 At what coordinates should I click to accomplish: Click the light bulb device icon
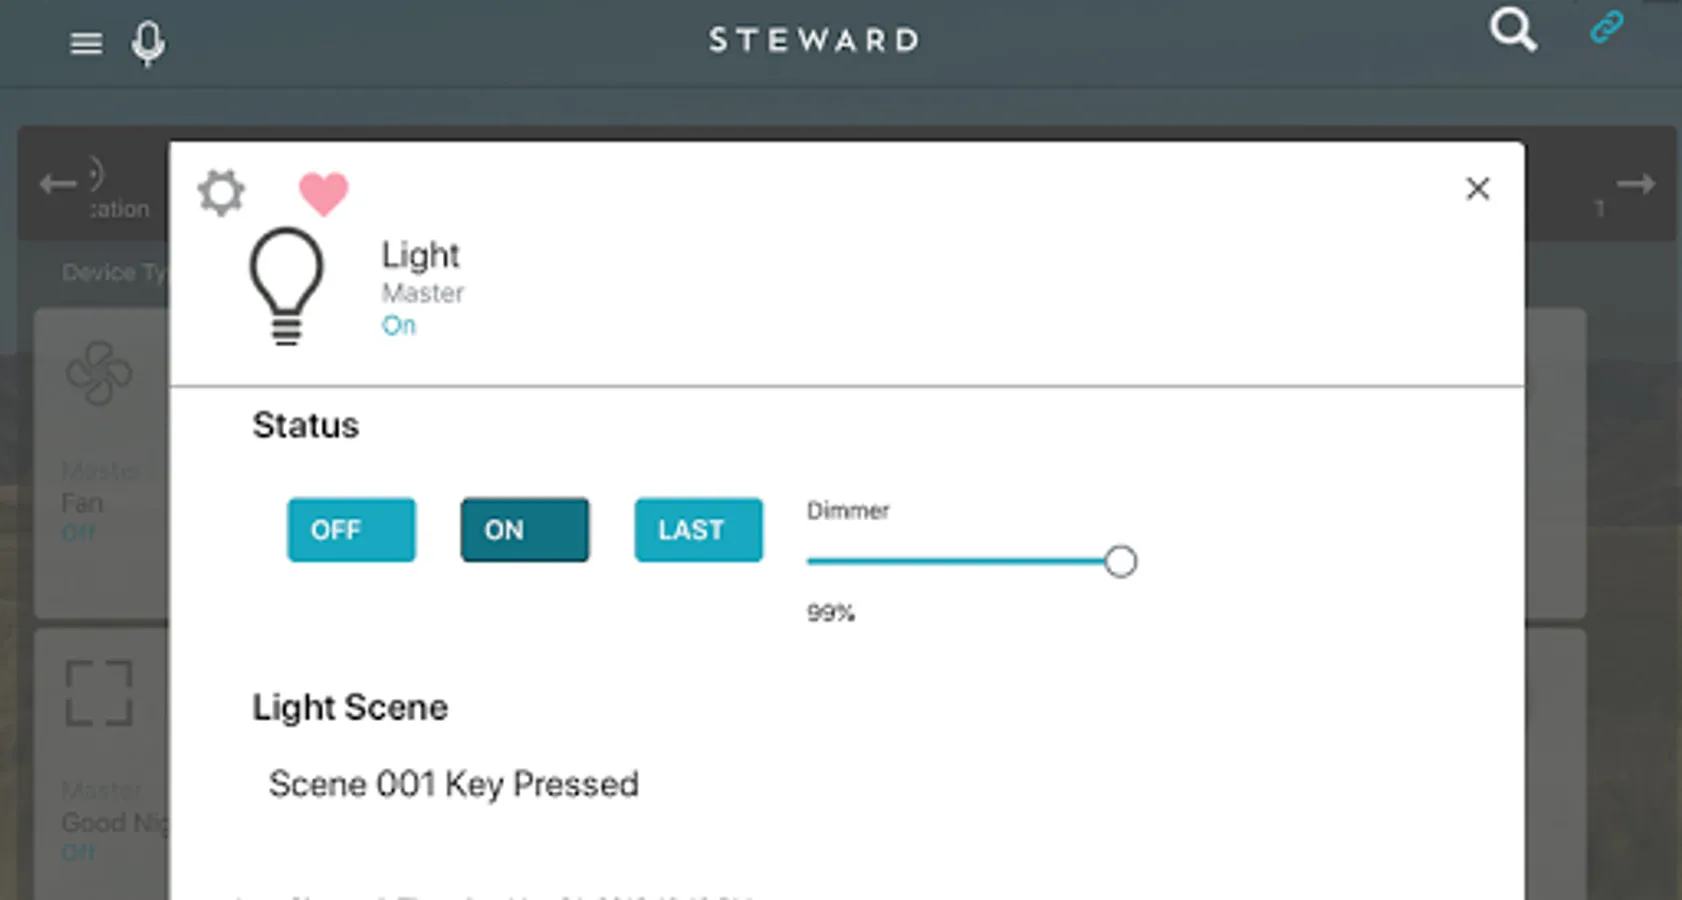point(286,286)
